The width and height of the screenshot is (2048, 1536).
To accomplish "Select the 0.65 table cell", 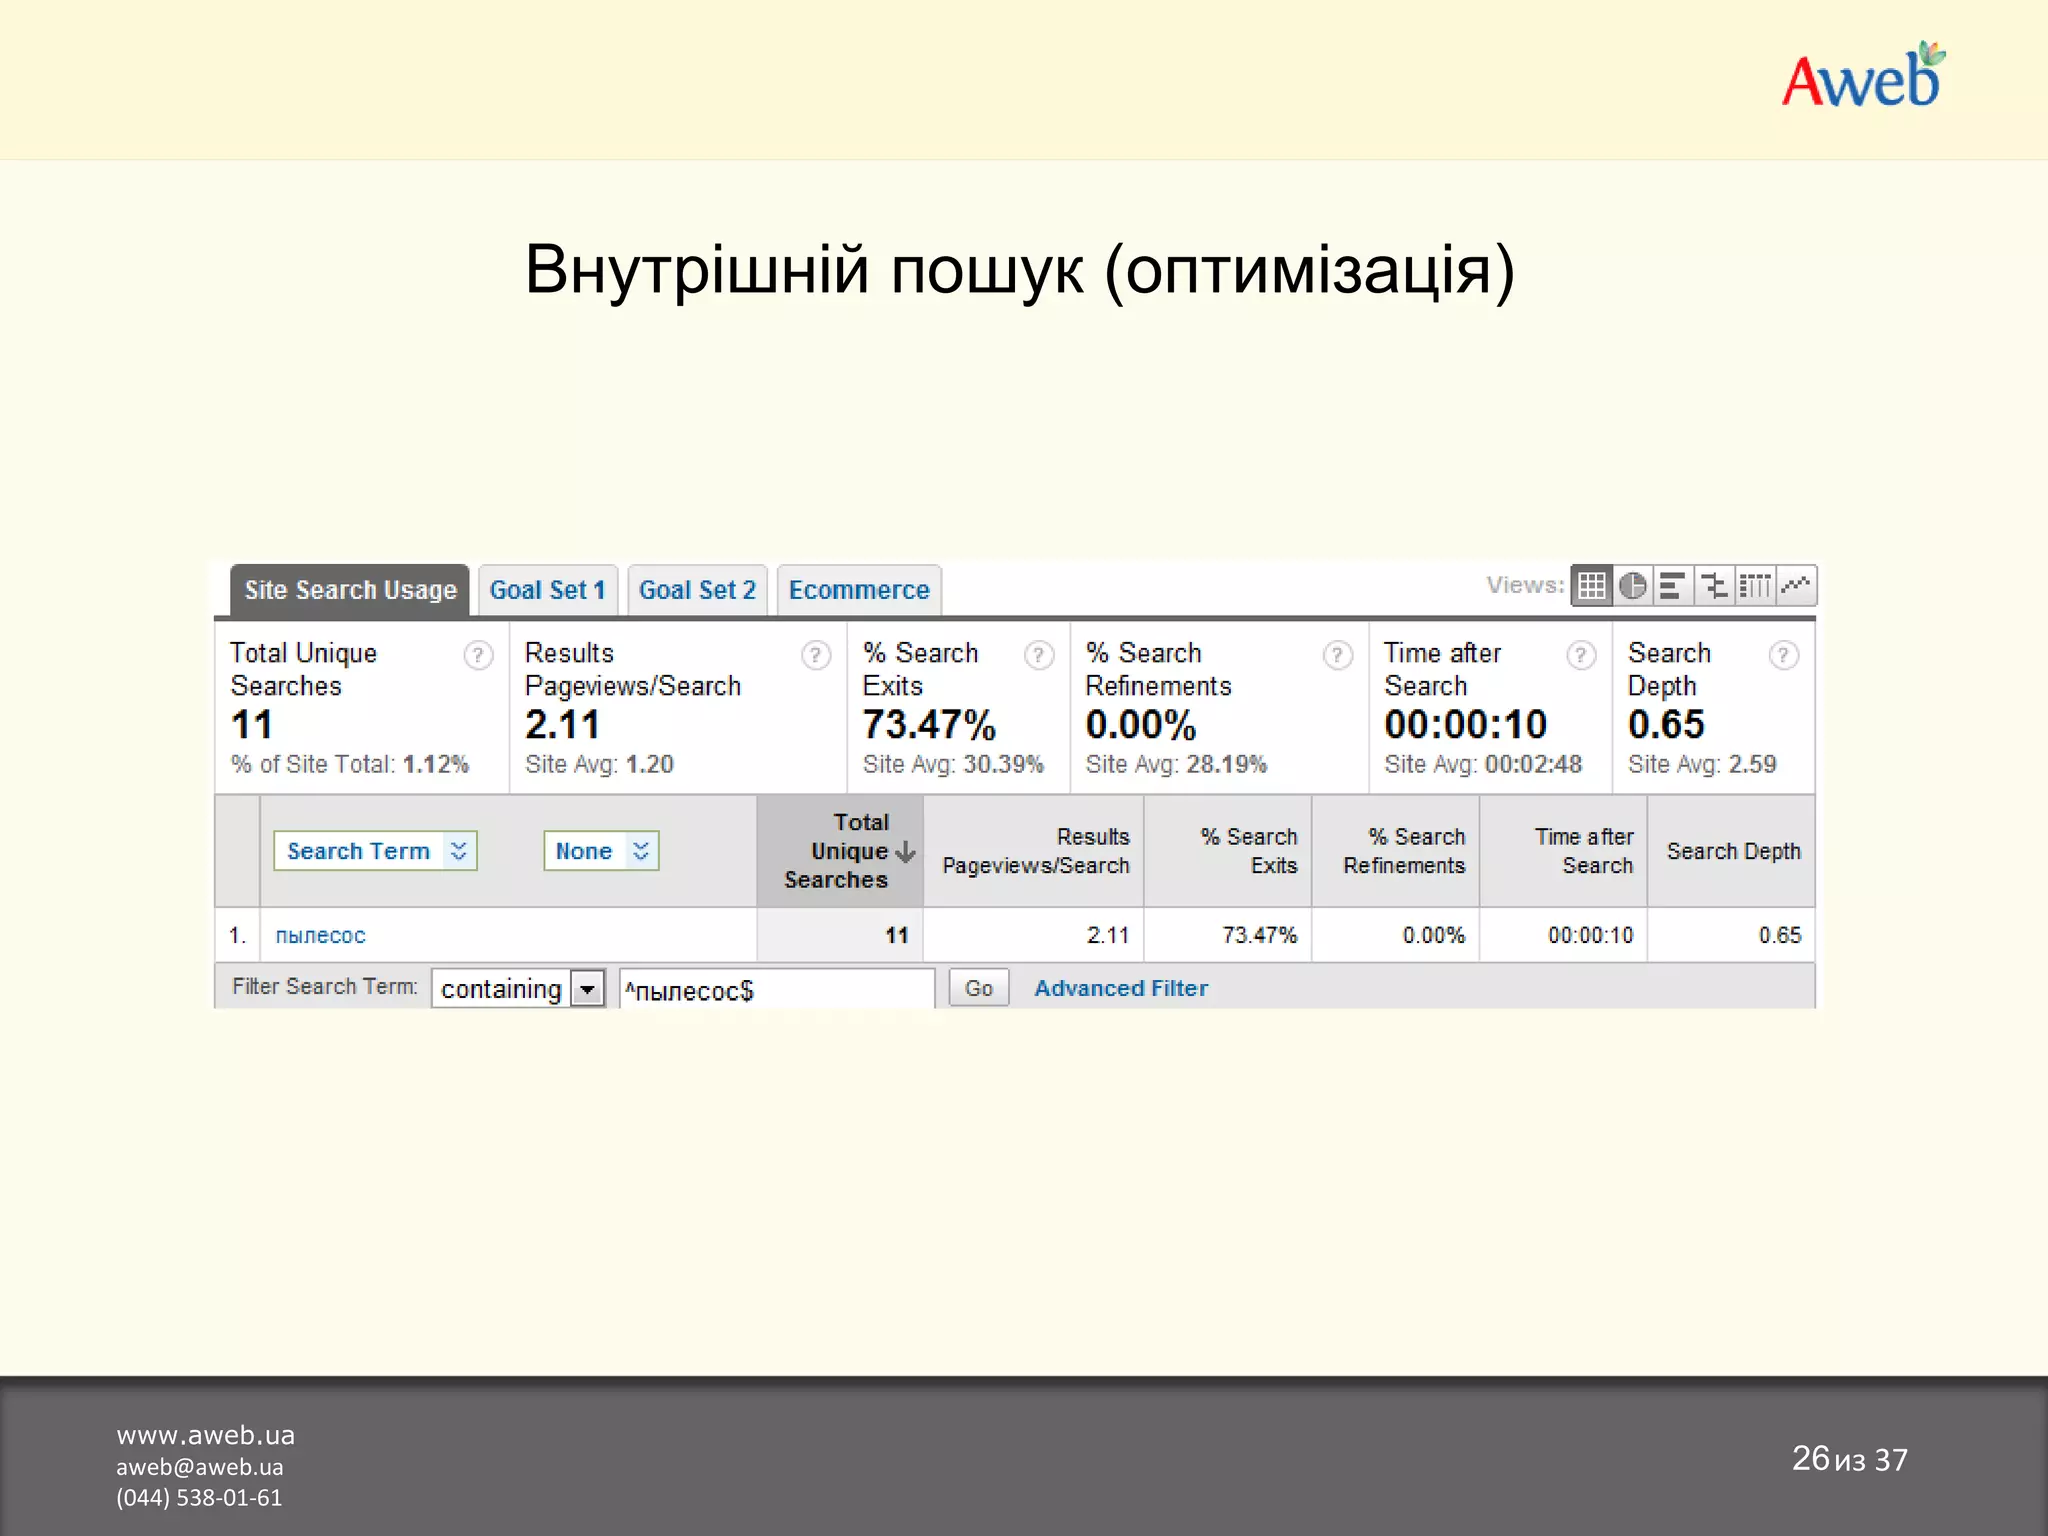I will pos(1732,935).
